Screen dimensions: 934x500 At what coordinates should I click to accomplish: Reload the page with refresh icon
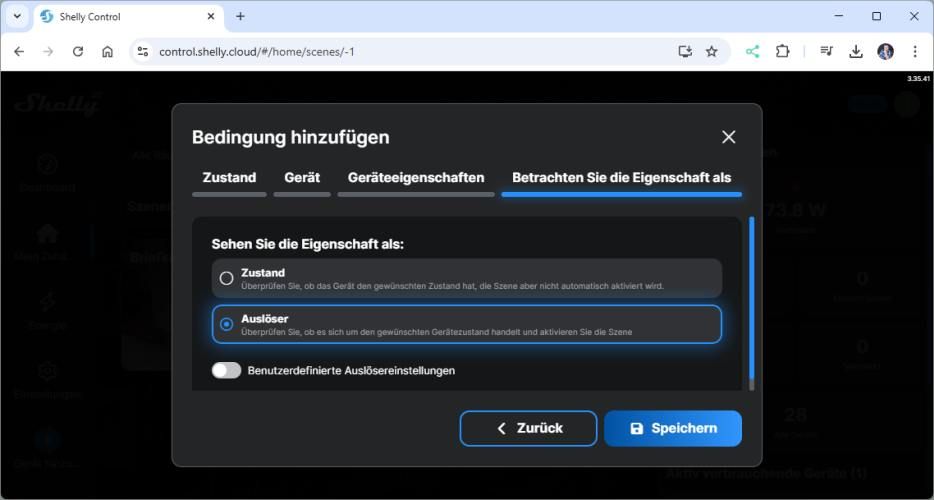[78, 51]
